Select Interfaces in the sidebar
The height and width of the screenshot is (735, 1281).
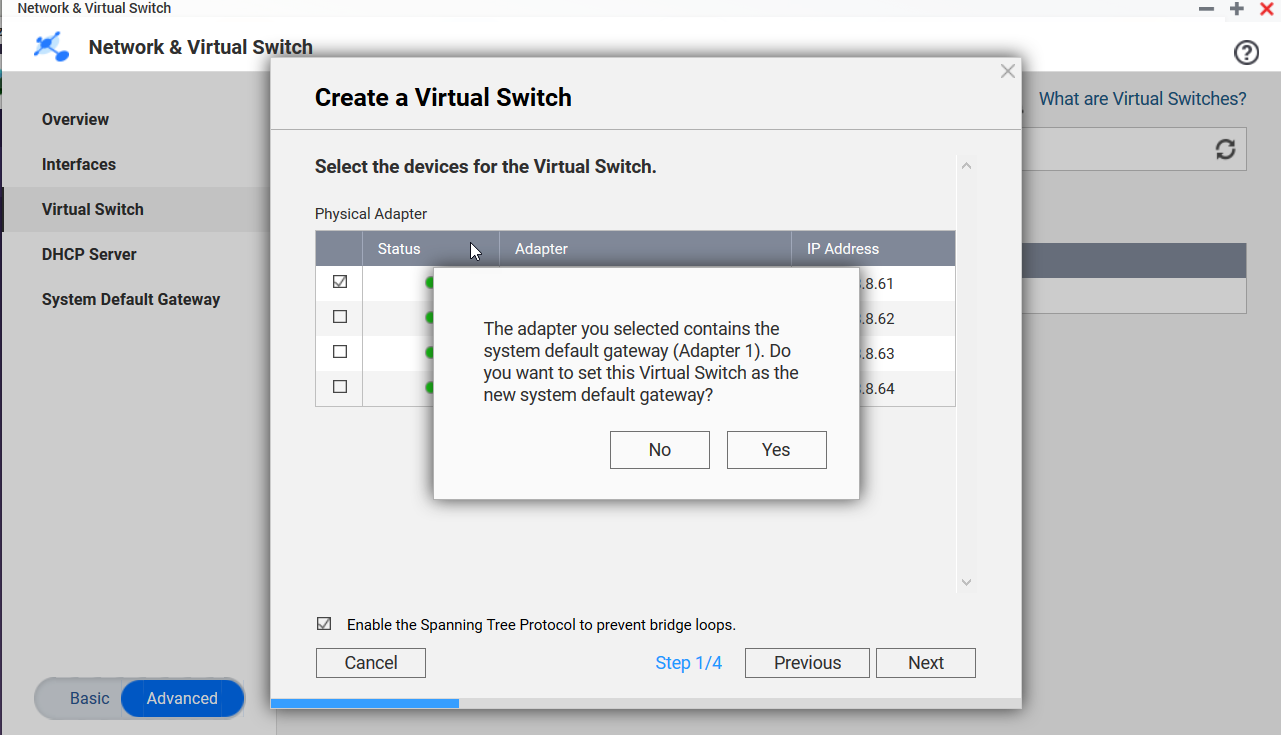pos(78,164)
